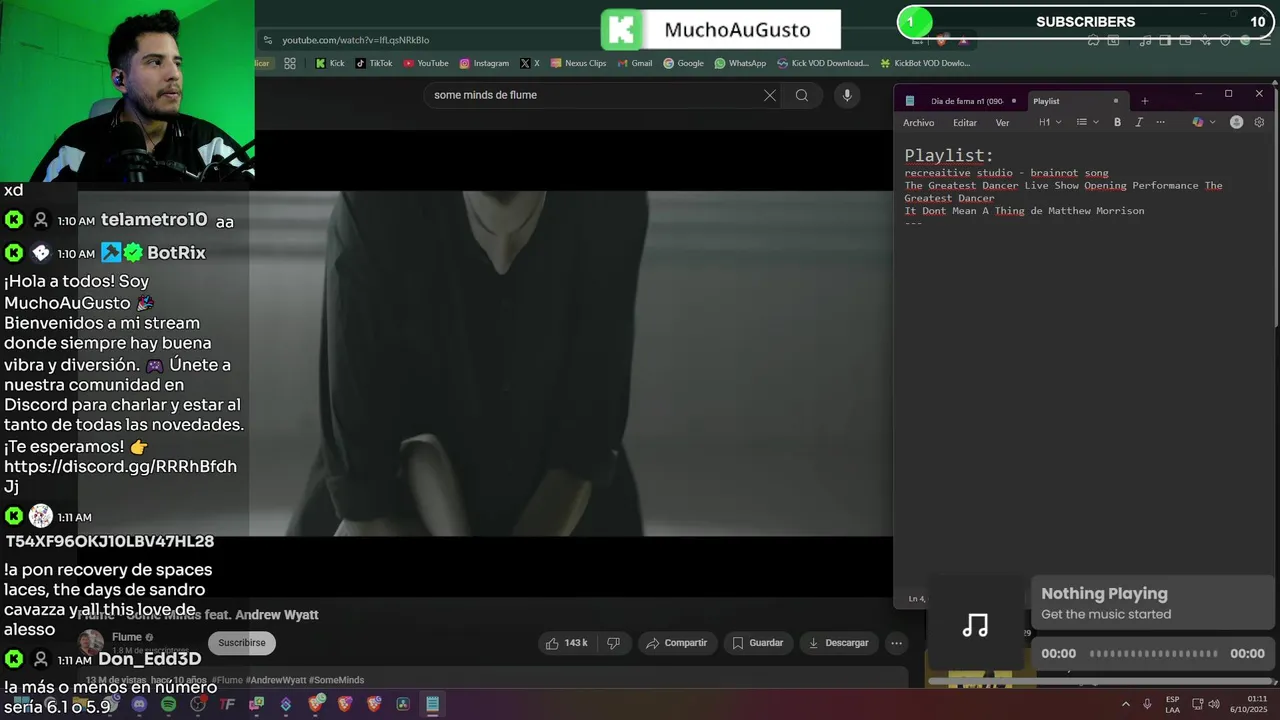Show hidden system tray icons chevron
1280x720 pixels.
(1125, 704)
